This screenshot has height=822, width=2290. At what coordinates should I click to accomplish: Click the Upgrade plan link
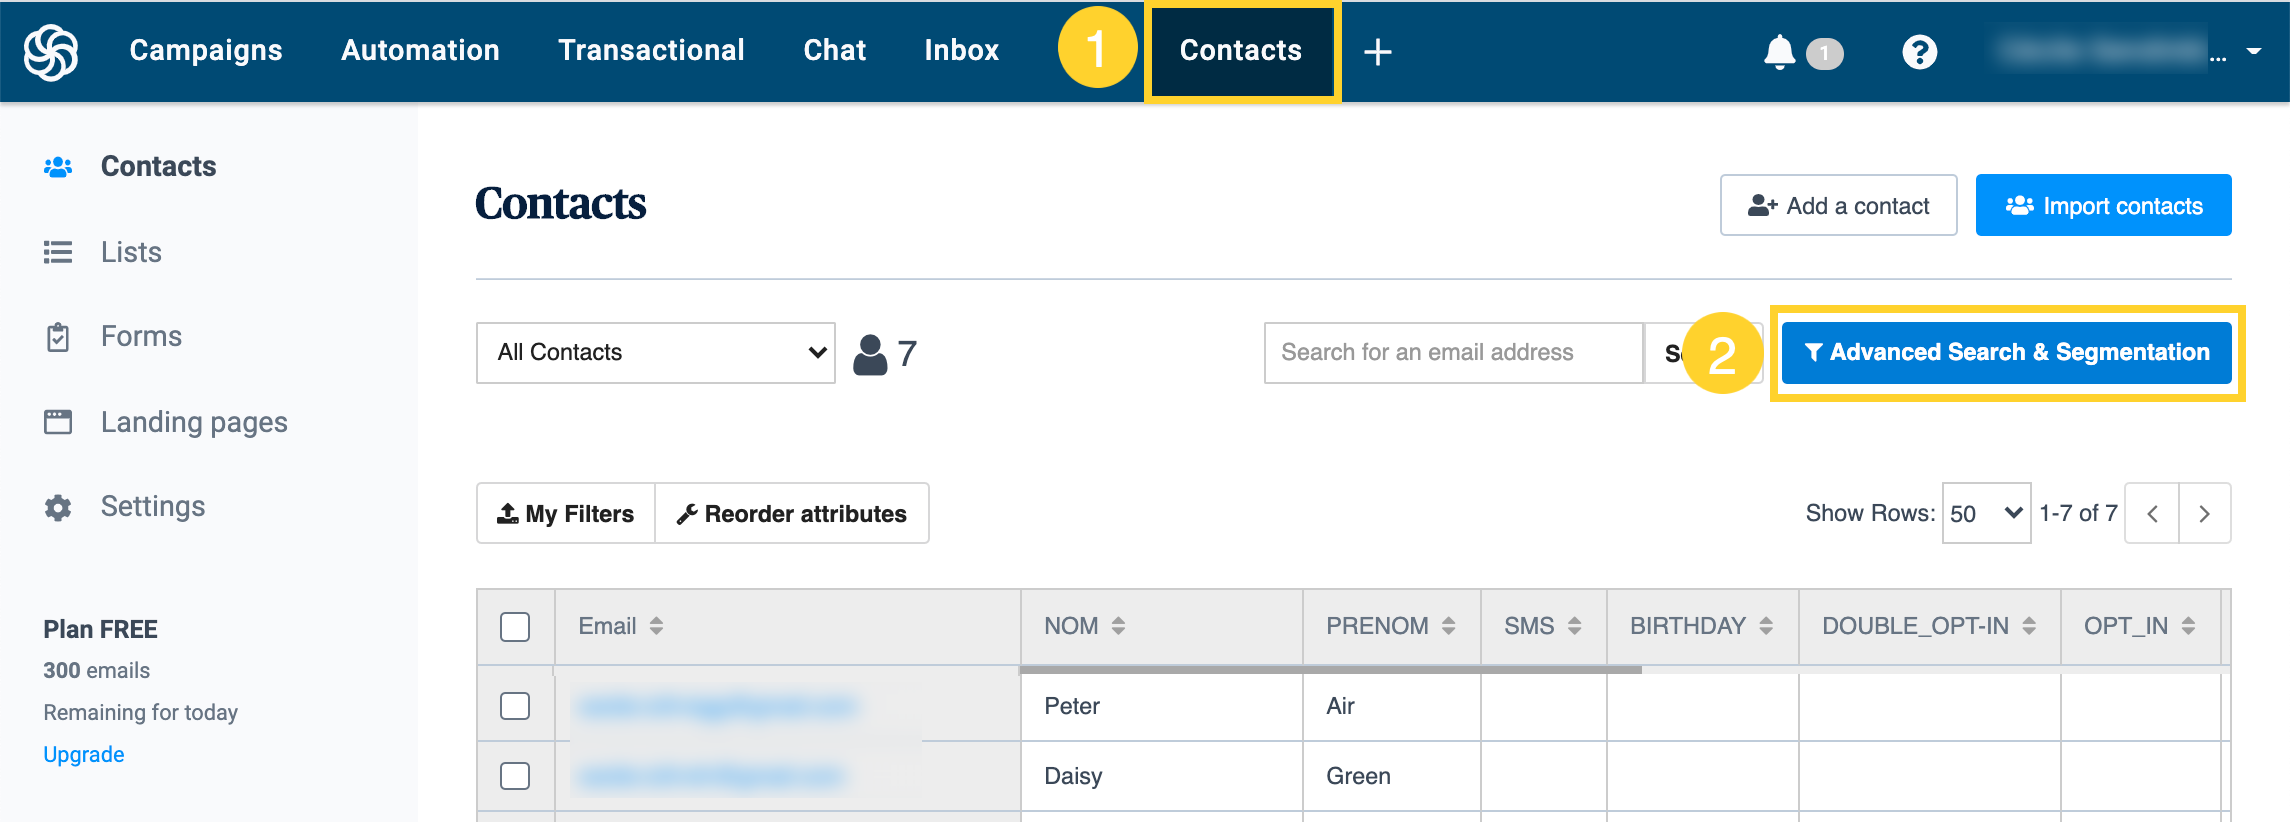coord(84,755)
